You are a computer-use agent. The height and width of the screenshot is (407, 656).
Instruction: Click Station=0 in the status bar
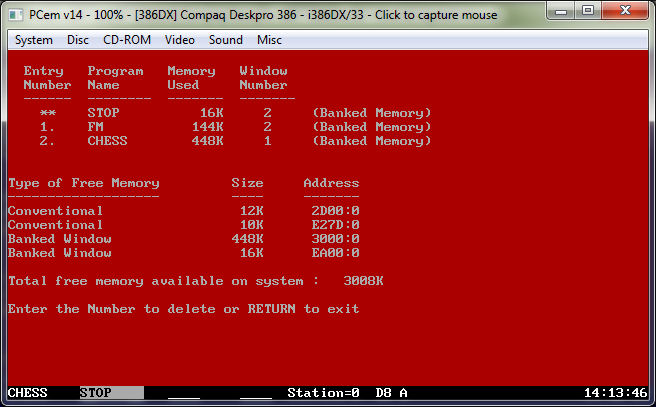coord(323,393)
